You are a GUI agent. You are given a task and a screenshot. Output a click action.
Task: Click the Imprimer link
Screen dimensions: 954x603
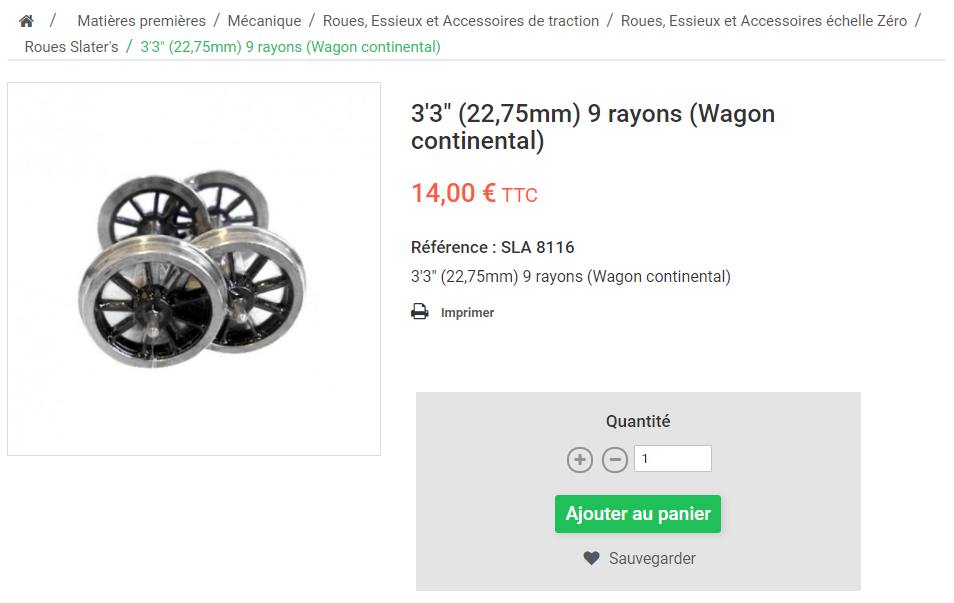pos(467,313)
